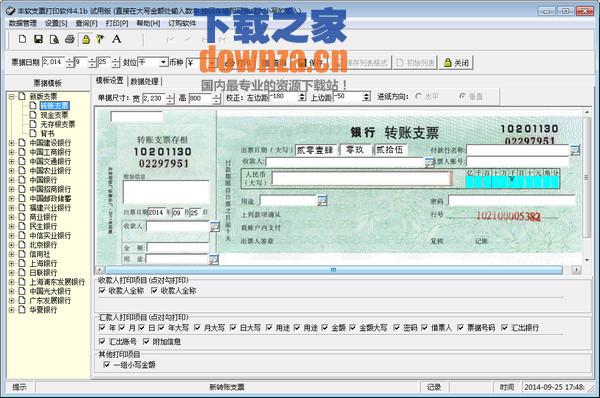600x398 pixels.
Task: Click document icon of 新版支票 node
Action: [22, 96]
